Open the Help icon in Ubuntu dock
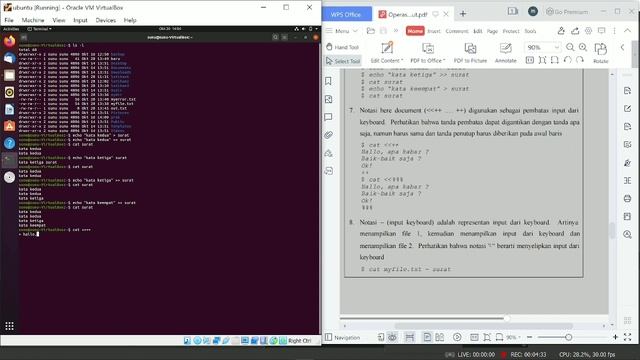640x360 pixels. tap(9, 143)
